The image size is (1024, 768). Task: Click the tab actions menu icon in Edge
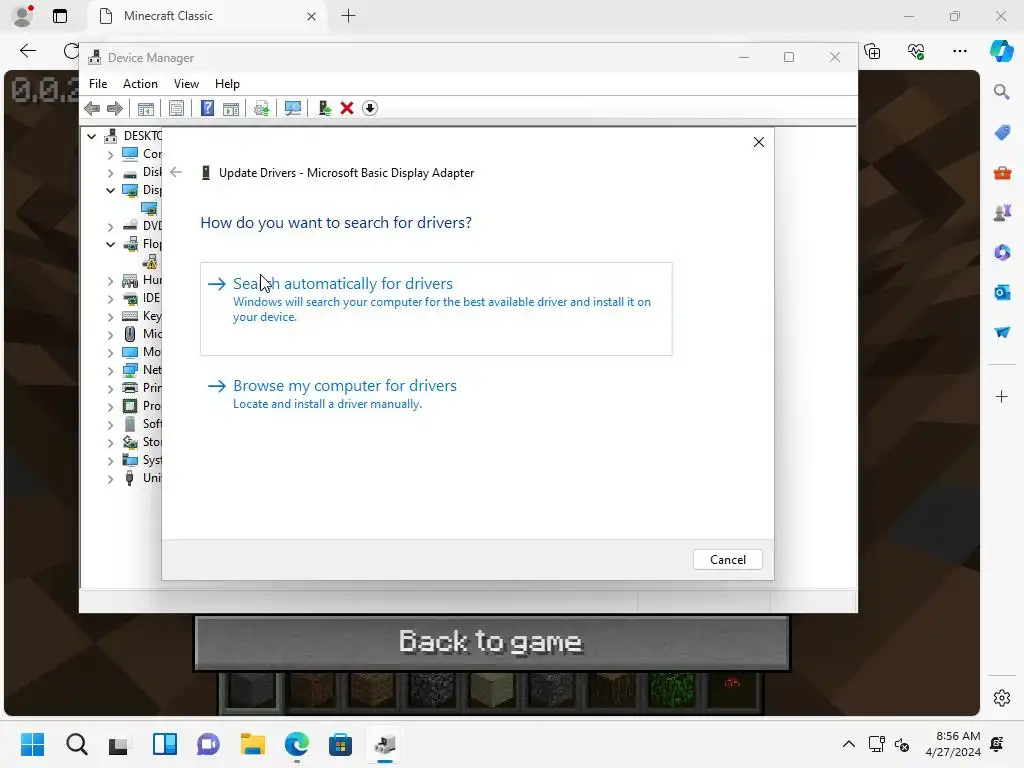pyautogui.click(x=60, y=16)
